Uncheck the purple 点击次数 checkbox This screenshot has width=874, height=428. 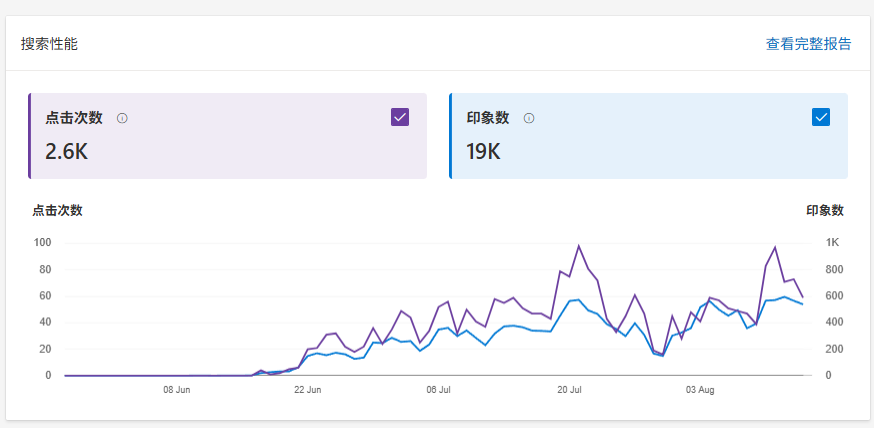pyautogui.click(x=400, y=117)
